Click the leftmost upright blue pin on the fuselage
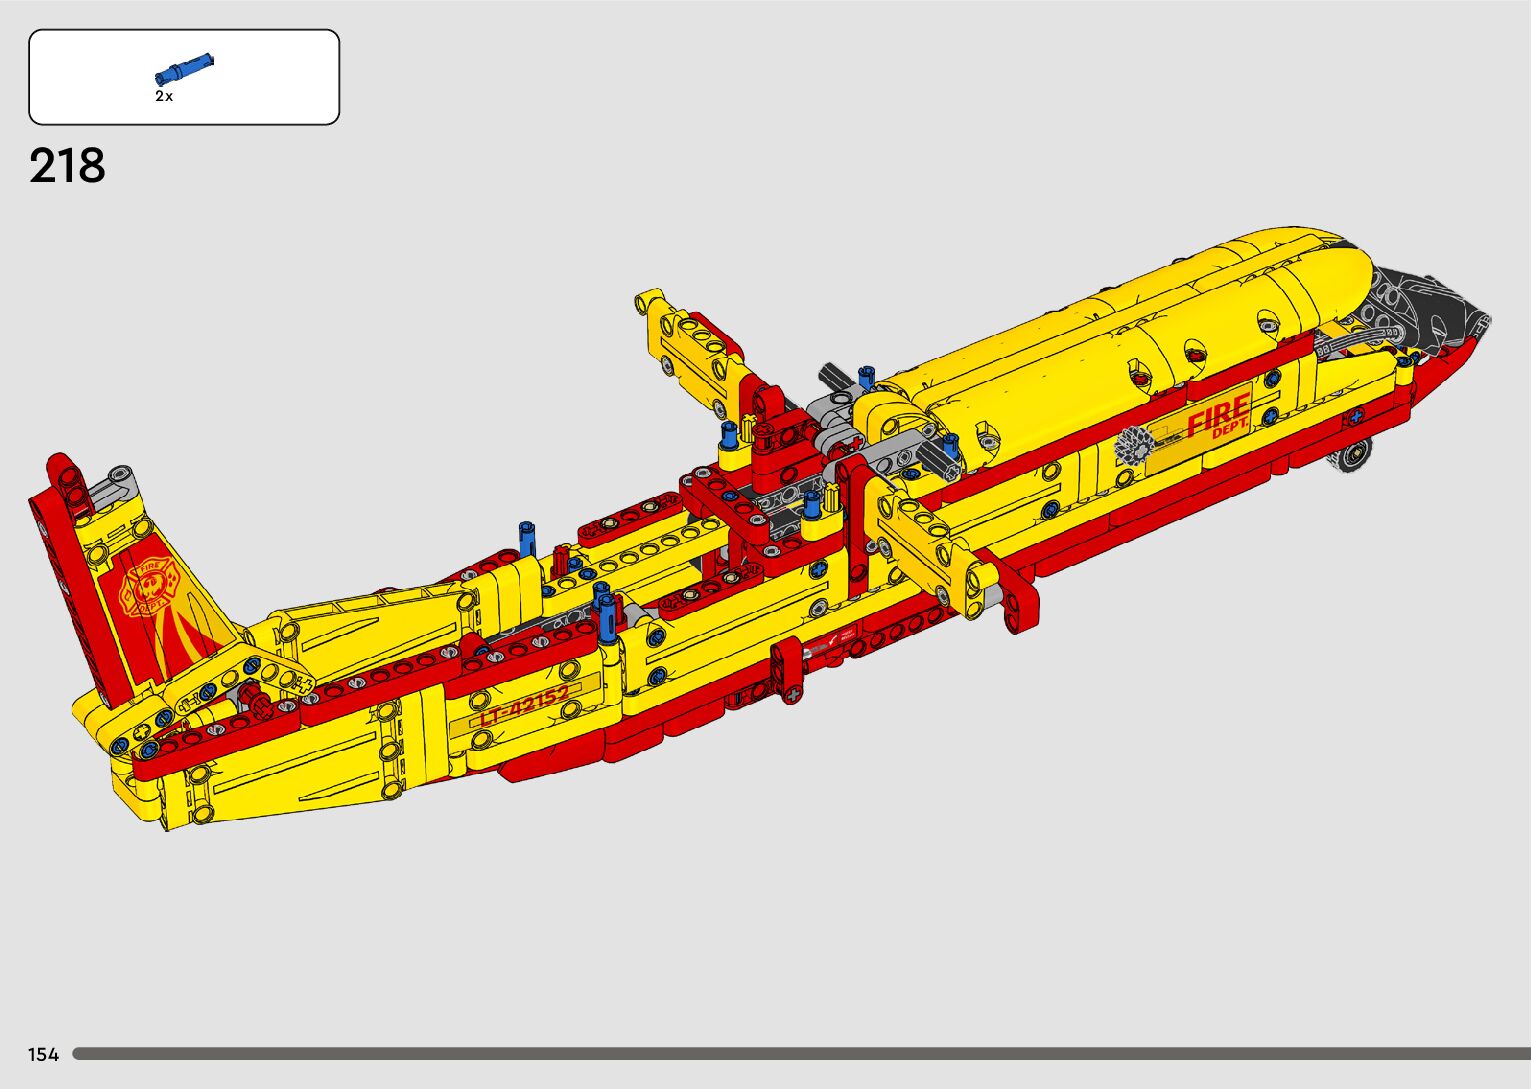 pyautogui.click(x=527, y=540)
